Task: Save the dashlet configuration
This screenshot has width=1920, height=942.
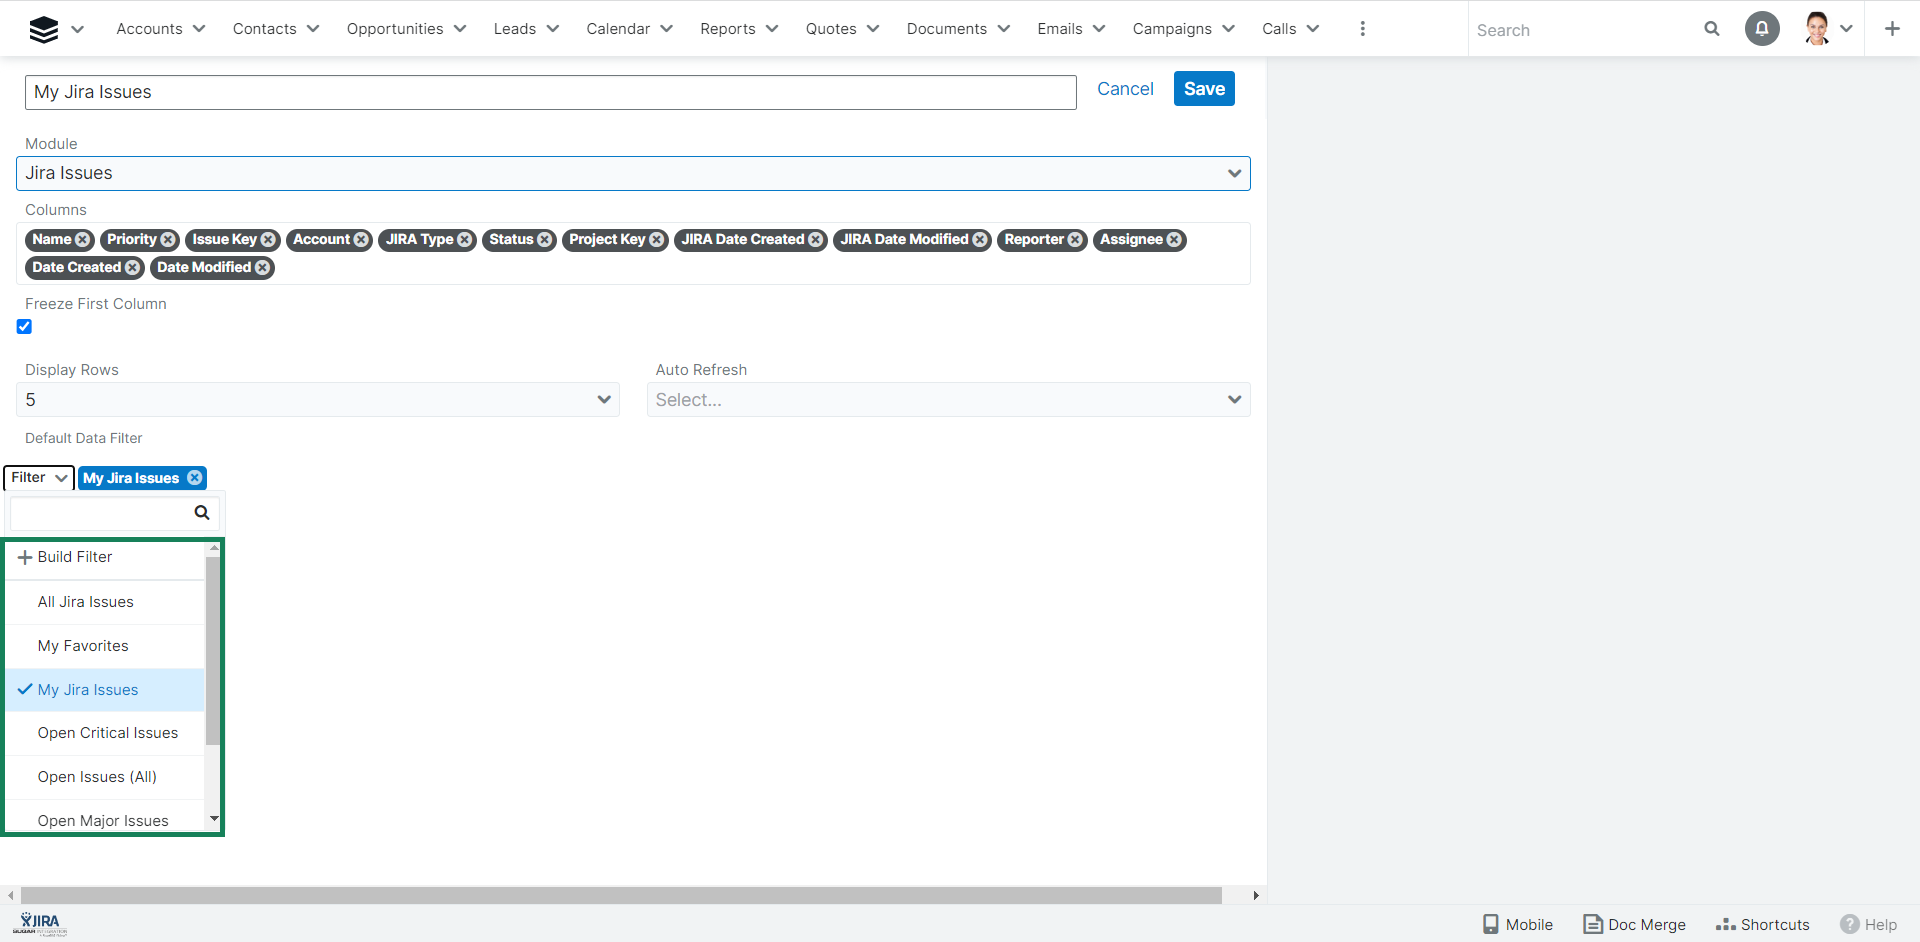Action: pos(1204,89)
